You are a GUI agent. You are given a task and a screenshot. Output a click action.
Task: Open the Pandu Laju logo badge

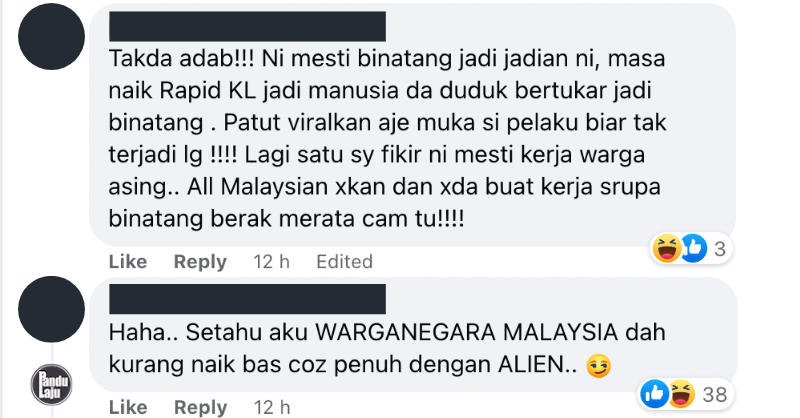[x=51, y=384]
